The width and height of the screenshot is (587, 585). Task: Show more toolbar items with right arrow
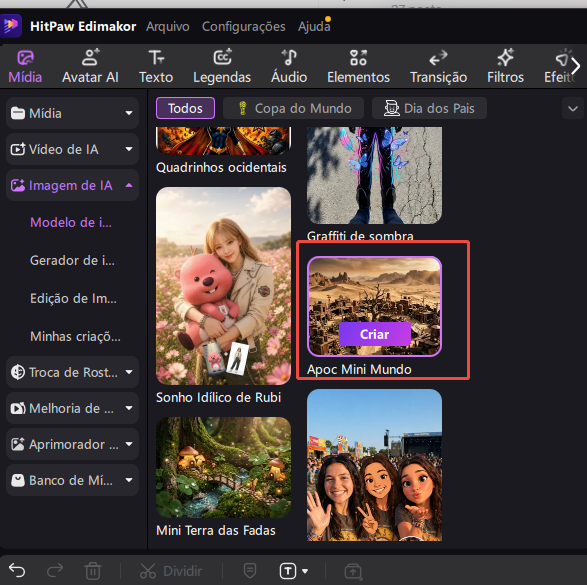pyautogui.click(x=576, y=66)
